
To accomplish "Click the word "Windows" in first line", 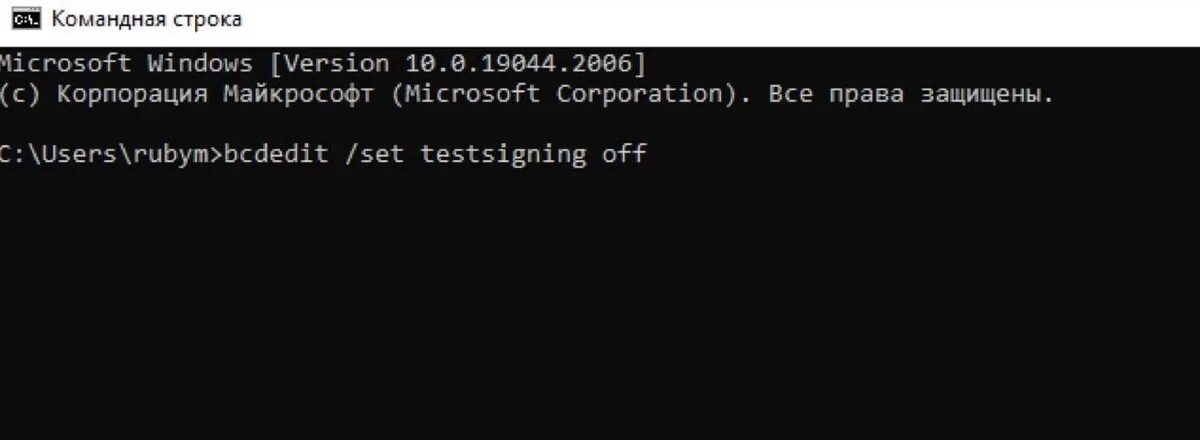I will pos(200,64).
